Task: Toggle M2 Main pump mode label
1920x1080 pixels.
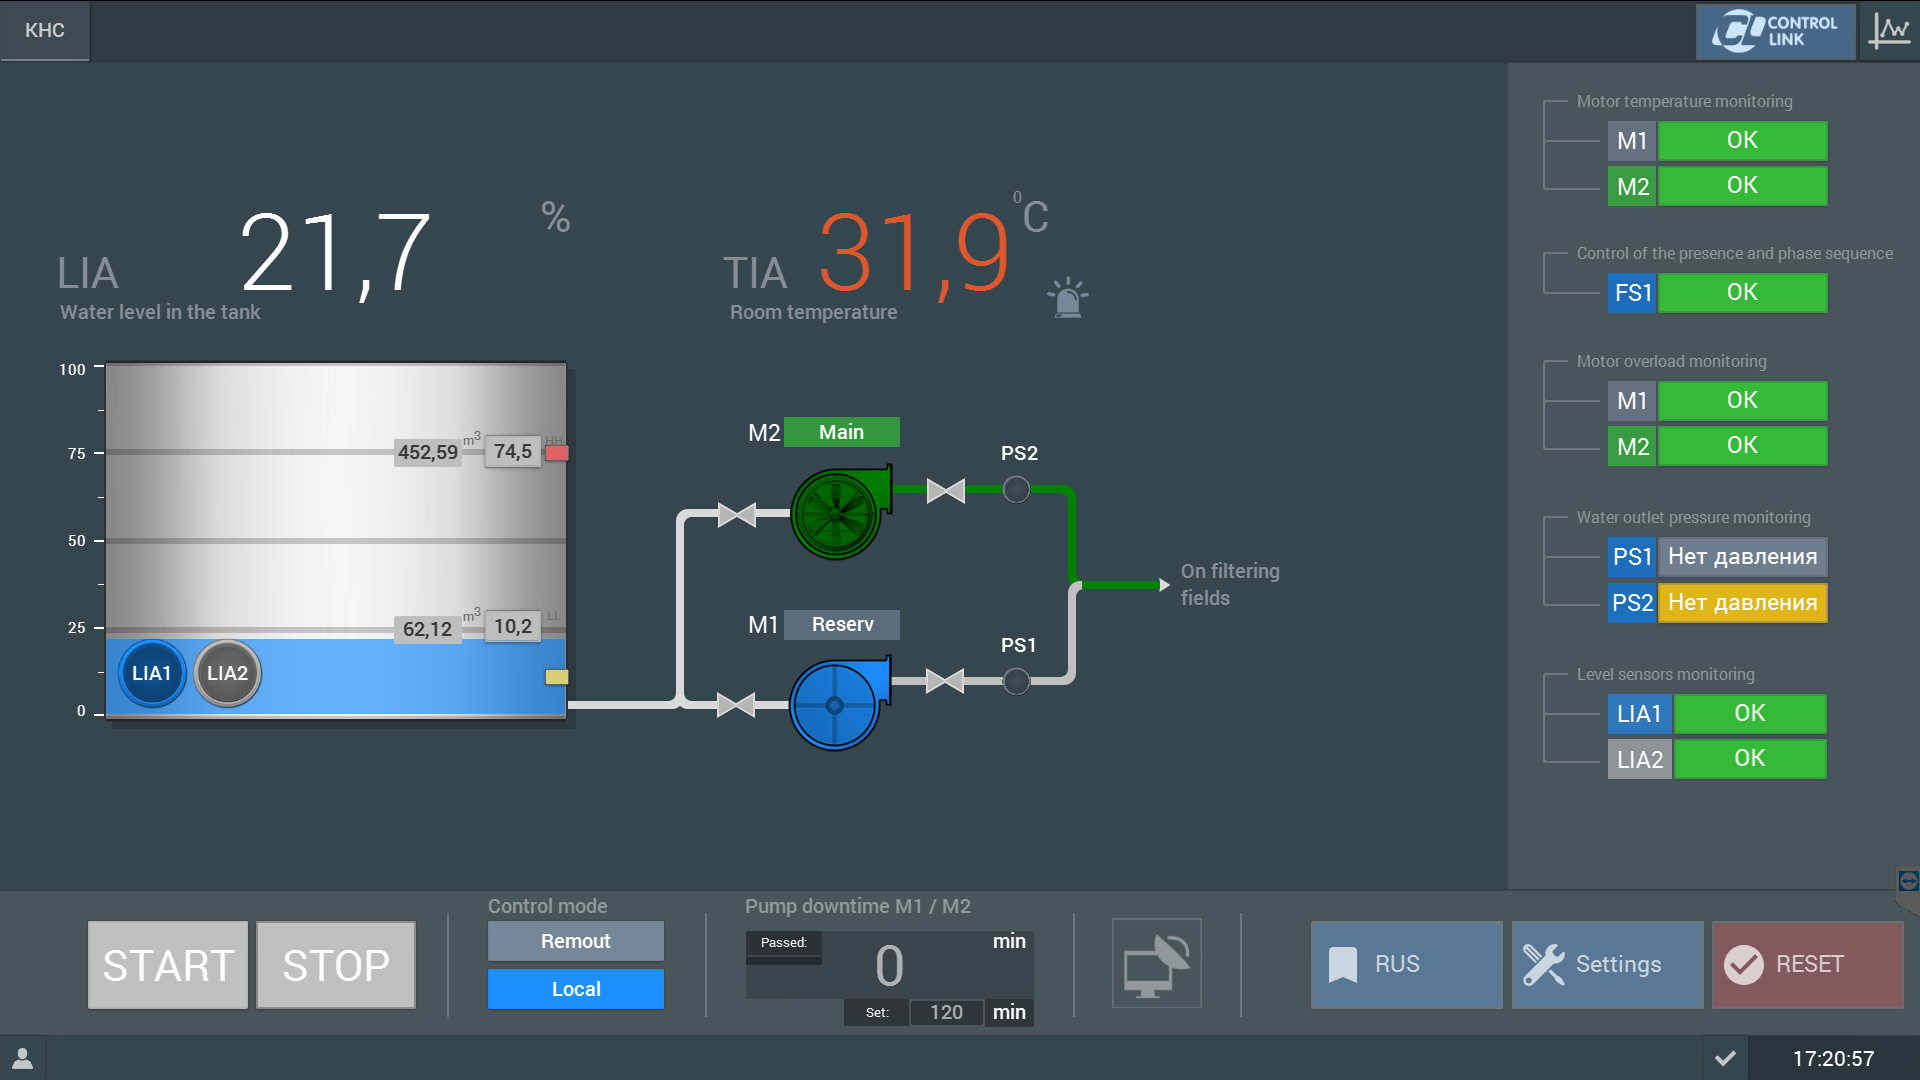Action: tap(842, 432)
